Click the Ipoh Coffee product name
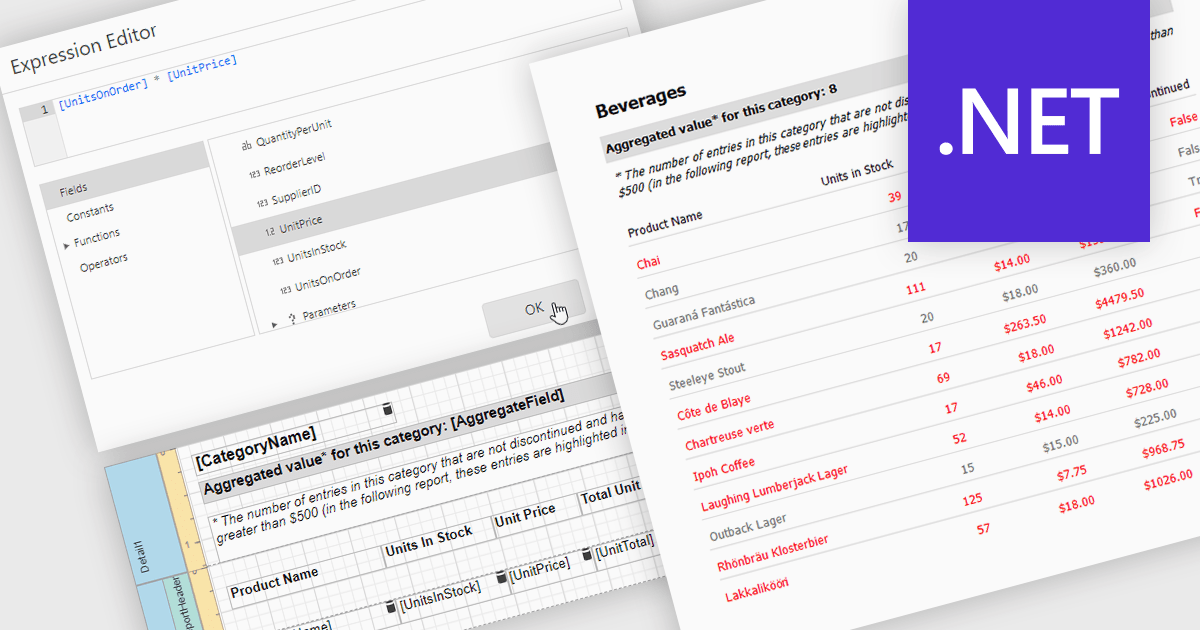The image size is (1200, 630). (724, 469)
